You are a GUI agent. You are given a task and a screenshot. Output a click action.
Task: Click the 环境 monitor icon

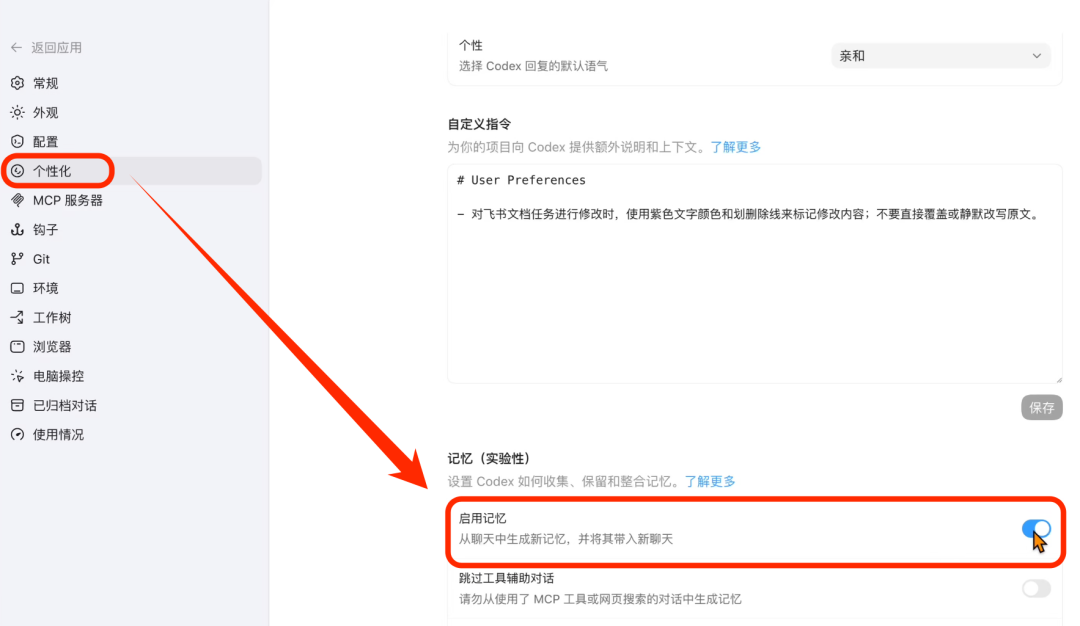click(x=17, y=288)
